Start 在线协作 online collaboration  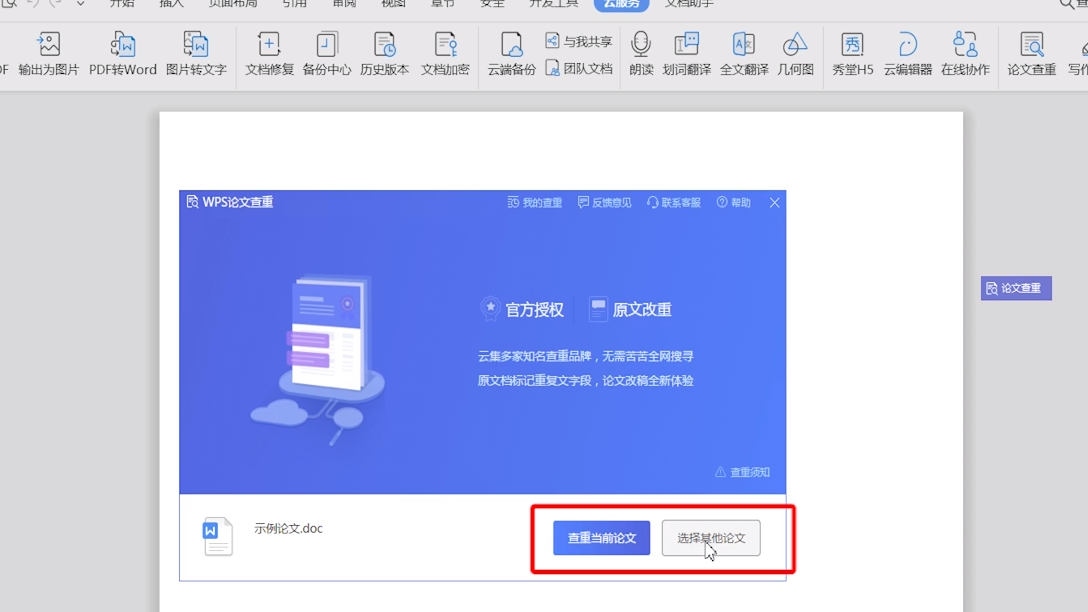coord(965,53)
